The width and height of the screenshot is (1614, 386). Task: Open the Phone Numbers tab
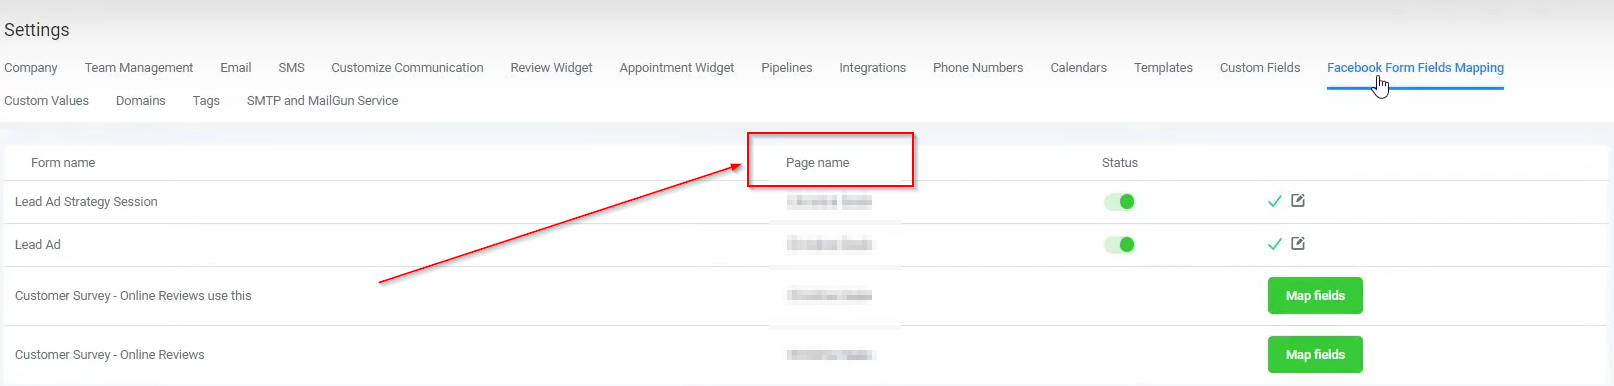pos(978,68)
